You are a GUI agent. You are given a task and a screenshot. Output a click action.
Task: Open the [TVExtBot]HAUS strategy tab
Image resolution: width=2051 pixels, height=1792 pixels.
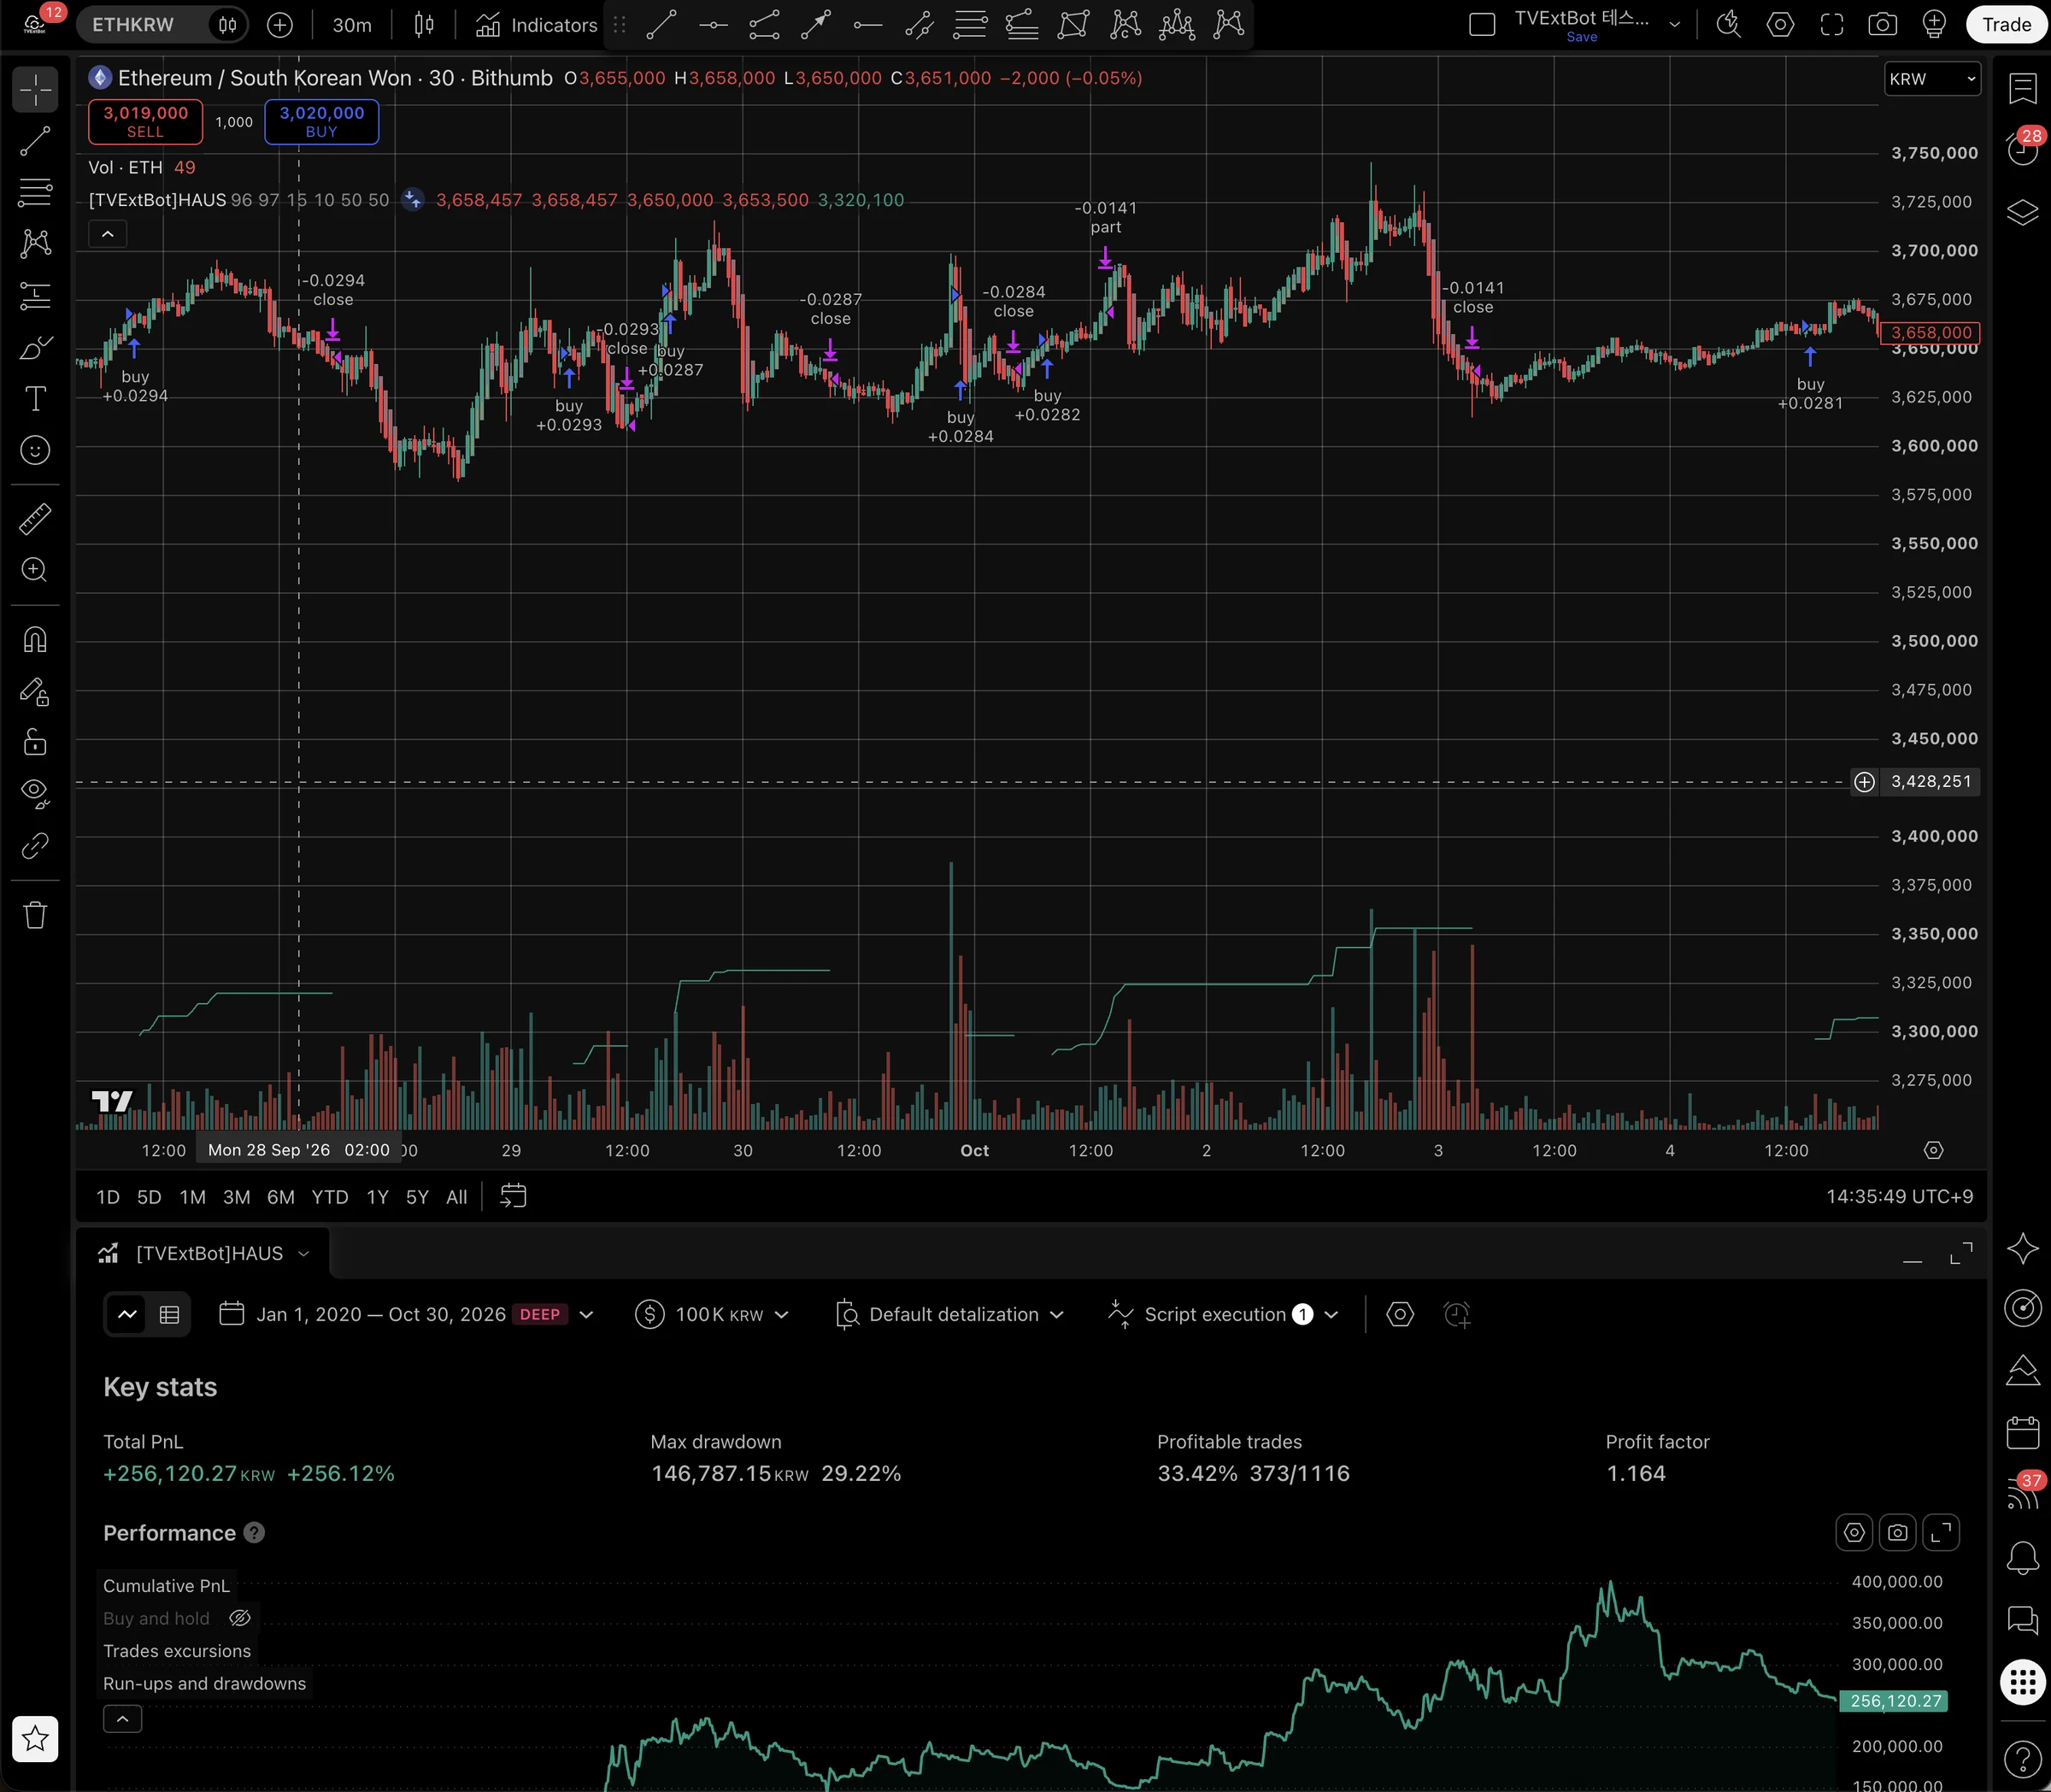point(204,1253)
